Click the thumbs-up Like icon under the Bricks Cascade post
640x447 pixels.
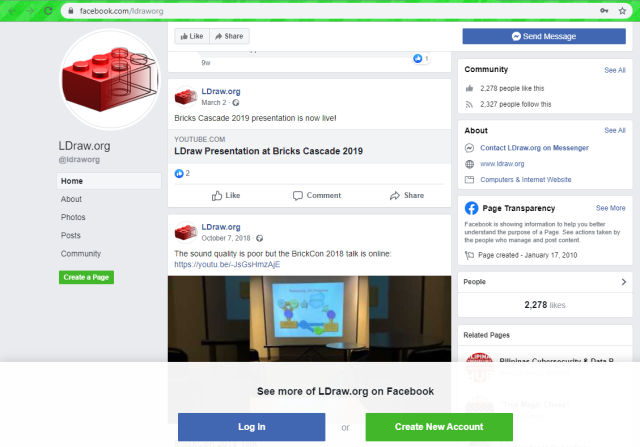click(217, 196)
